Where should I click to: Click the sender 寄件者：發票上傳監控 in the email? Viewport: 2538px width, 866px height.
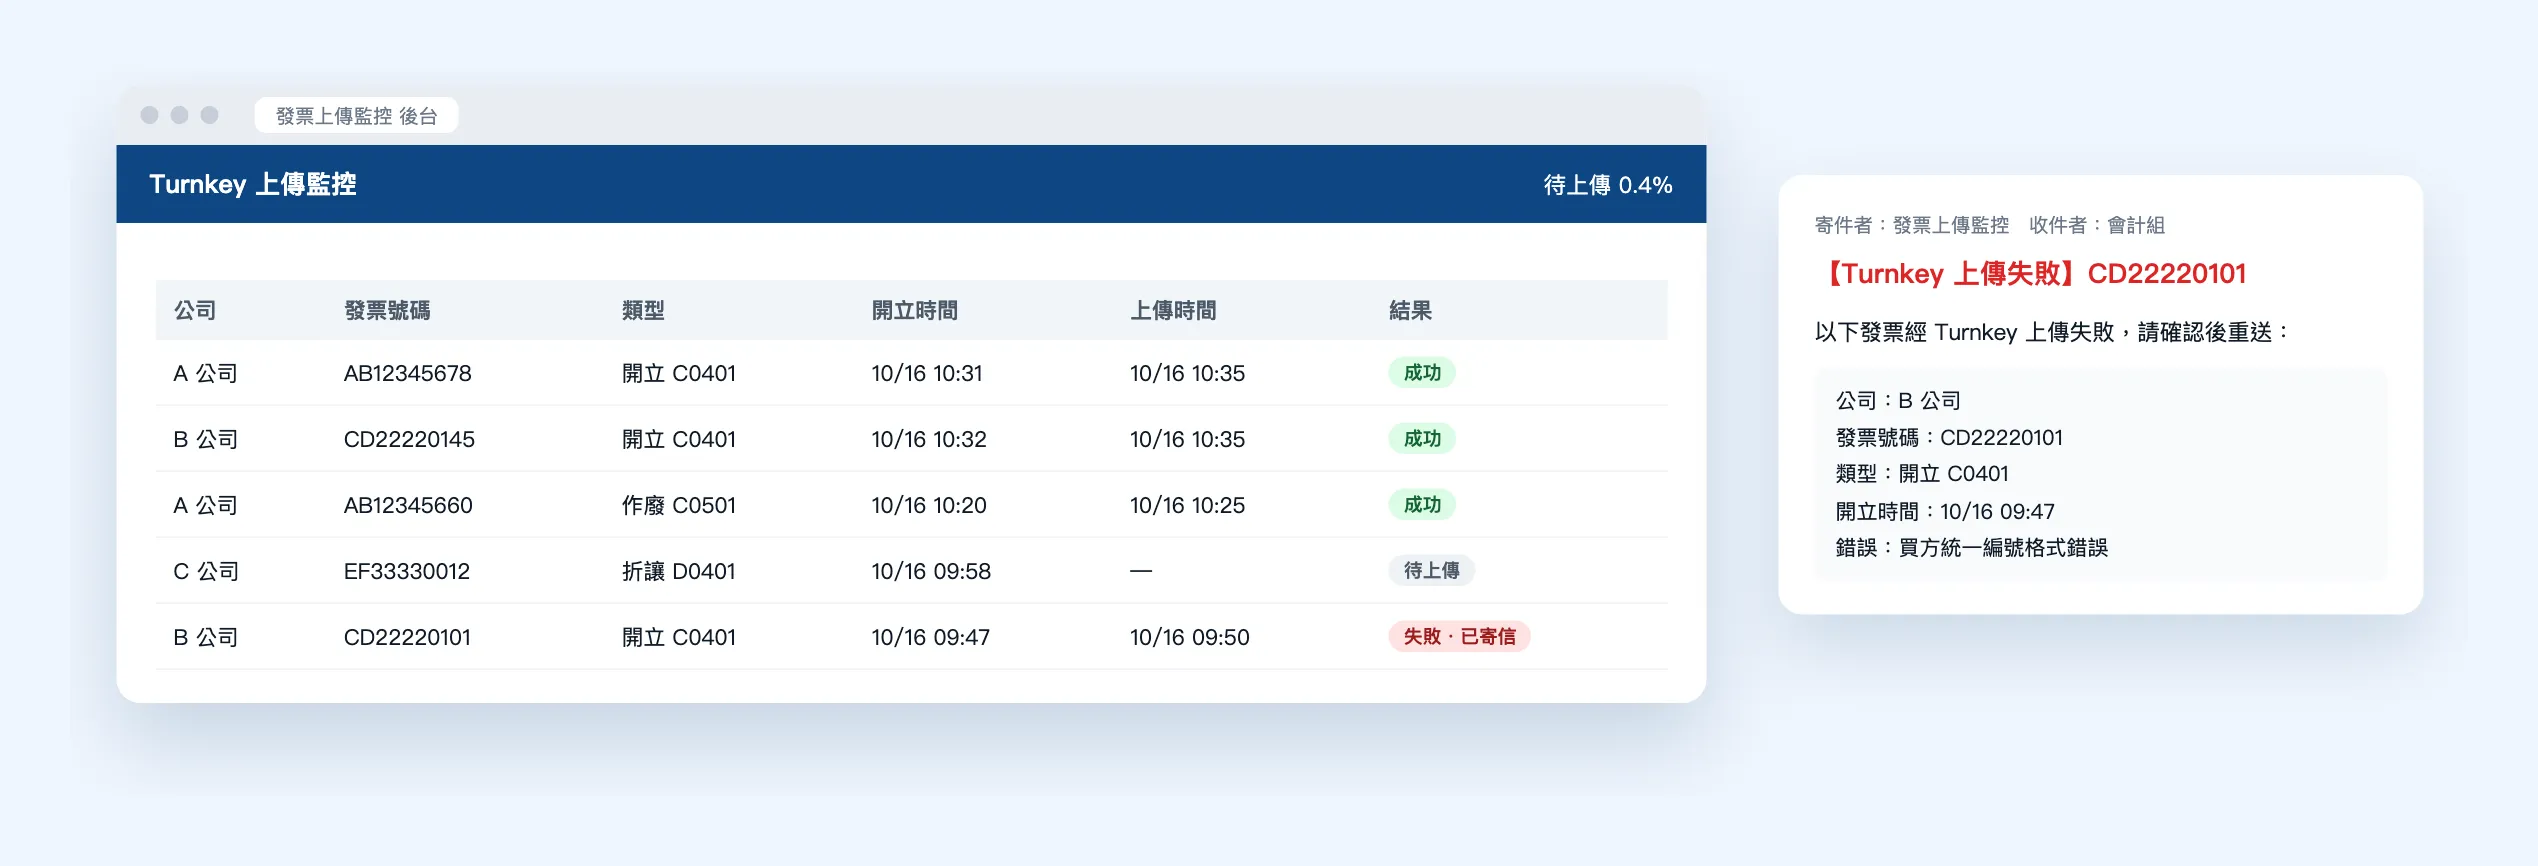click(x=1911, y=226)
